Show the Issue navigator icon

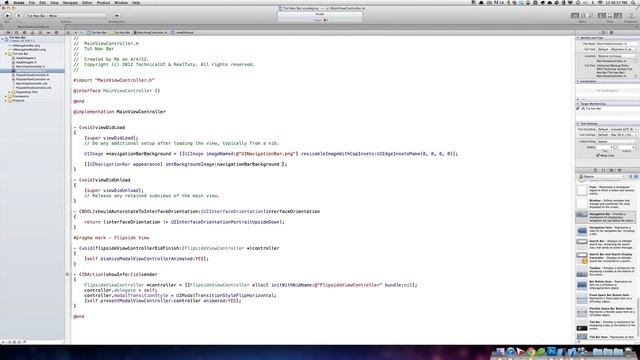tap(33, 33)
